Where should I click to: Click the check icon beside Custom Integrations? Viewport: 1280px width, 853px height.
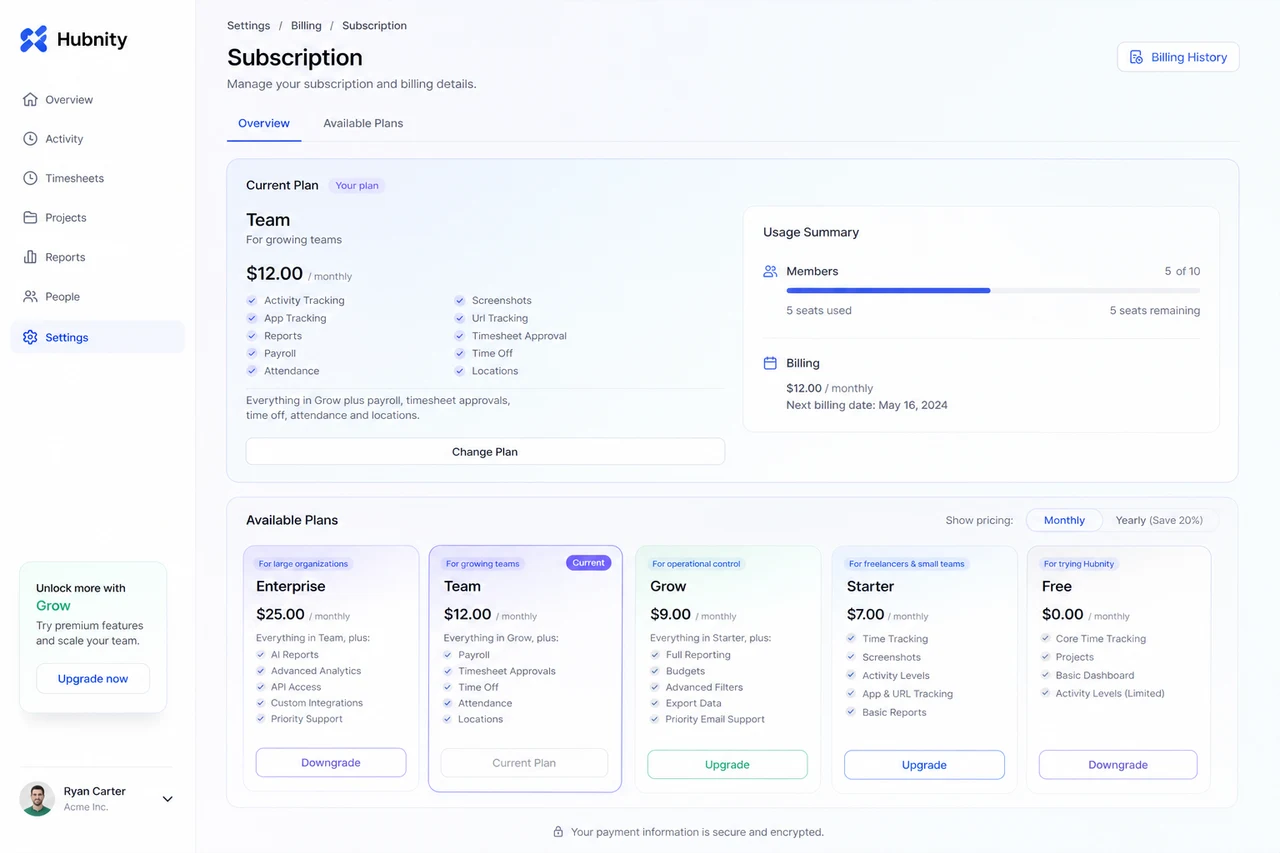(261, 703)
